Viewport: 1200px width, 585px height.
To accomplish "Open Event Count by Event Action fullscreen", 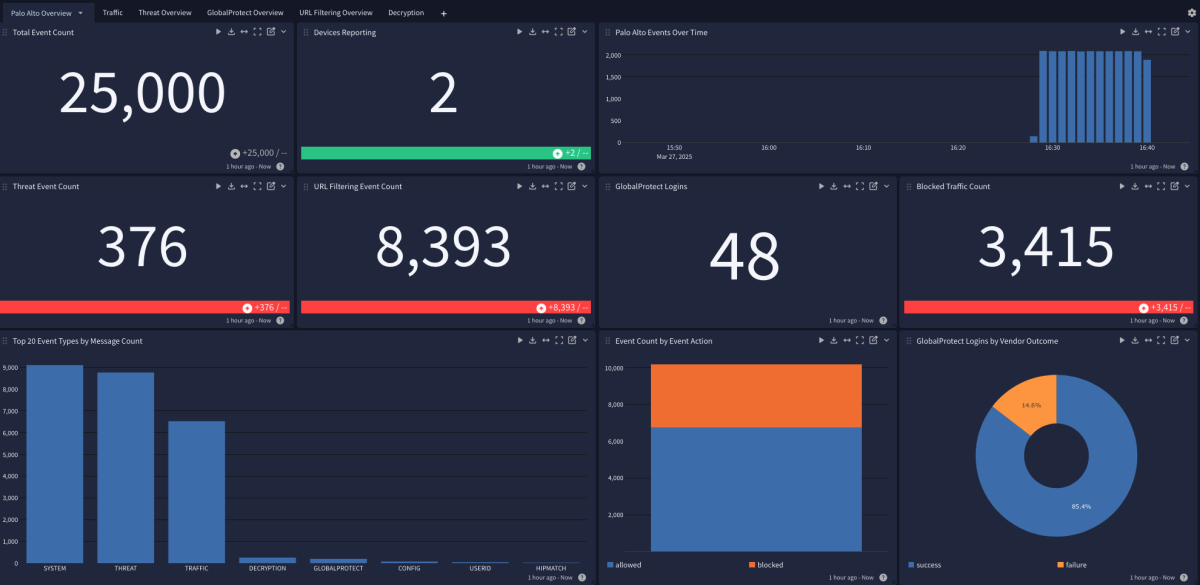I will [x=860, y=340].
